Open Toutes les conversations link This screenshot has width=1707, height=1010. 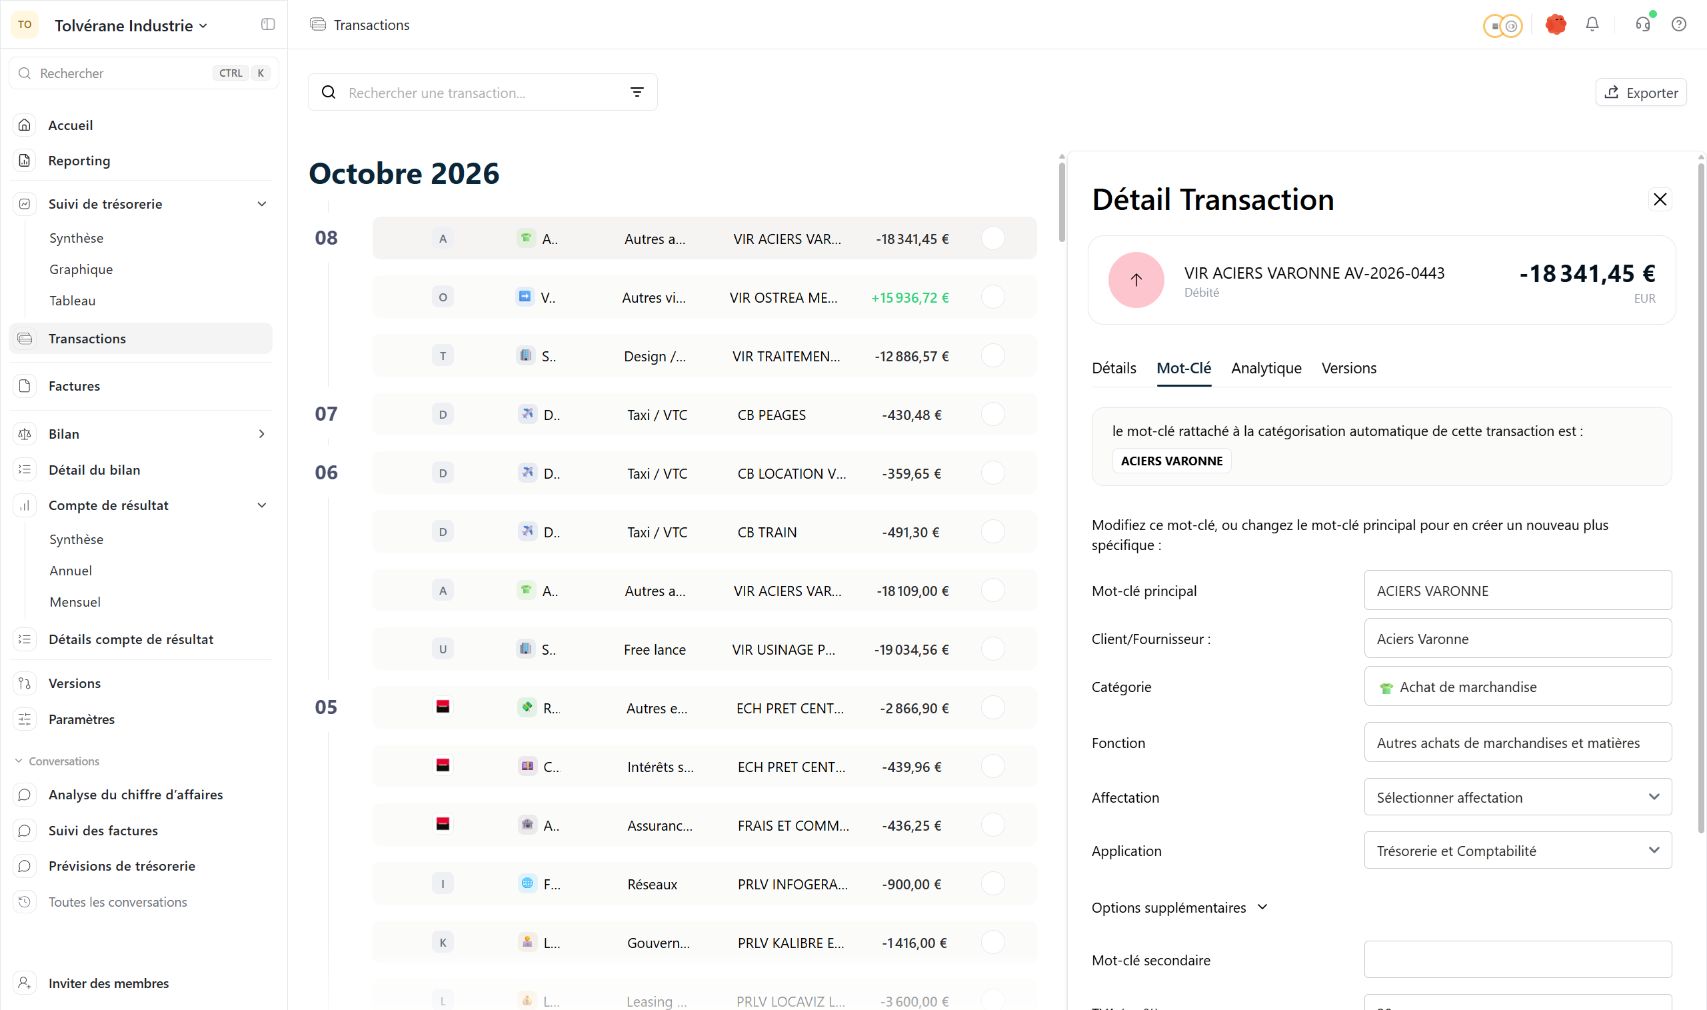pyautogui.click(x=118, y=902)
